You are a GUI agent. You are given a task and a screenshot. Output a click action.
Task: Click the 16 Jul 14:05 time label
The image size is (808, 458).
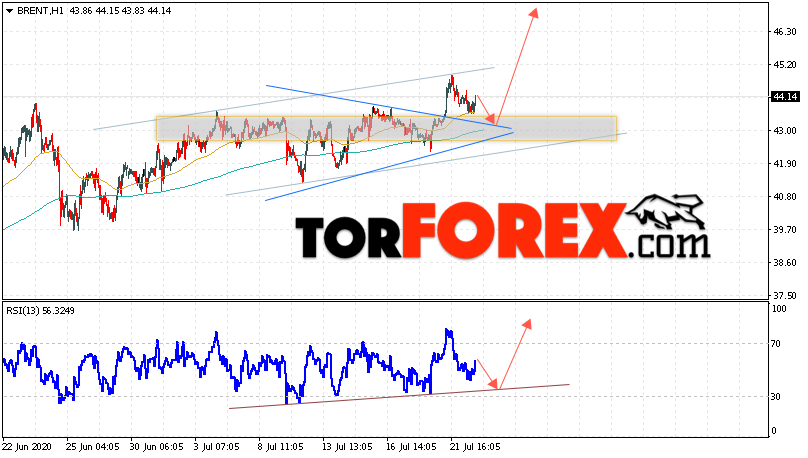pyautogui.click(x=411, y=446)
